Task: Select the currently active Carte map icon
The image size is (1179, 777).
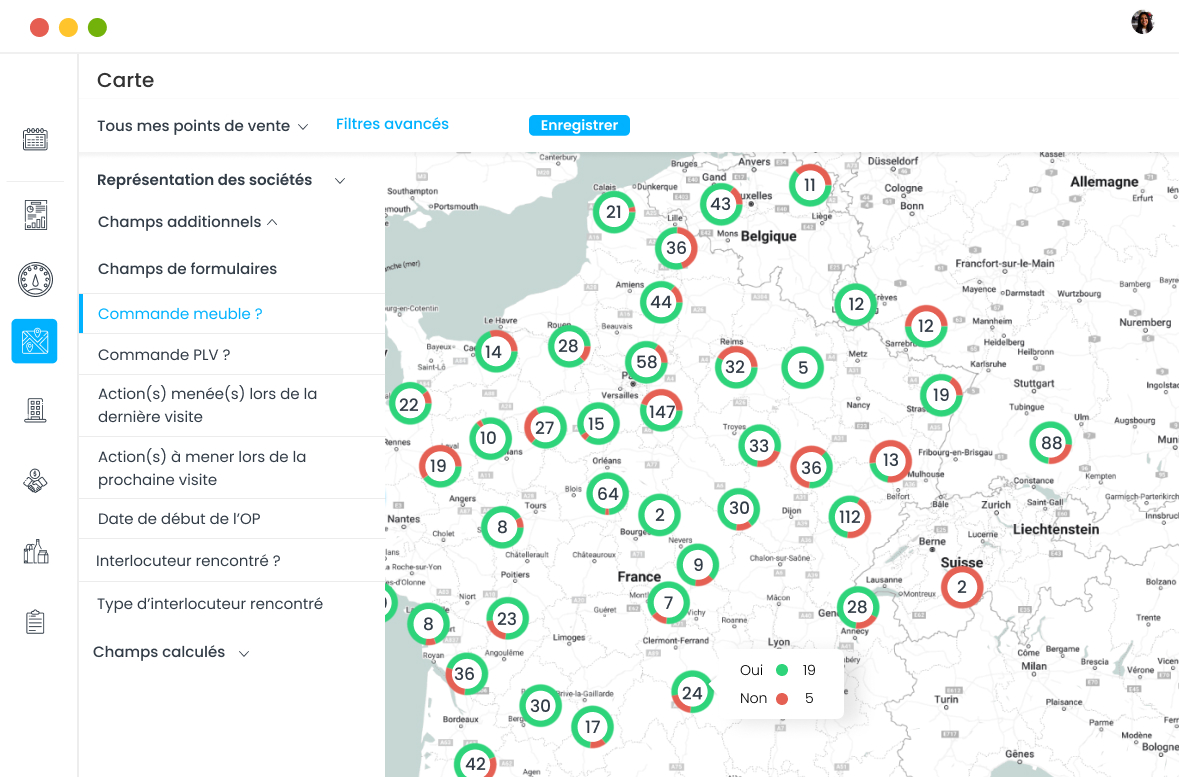Action: [x=35, y=341]
